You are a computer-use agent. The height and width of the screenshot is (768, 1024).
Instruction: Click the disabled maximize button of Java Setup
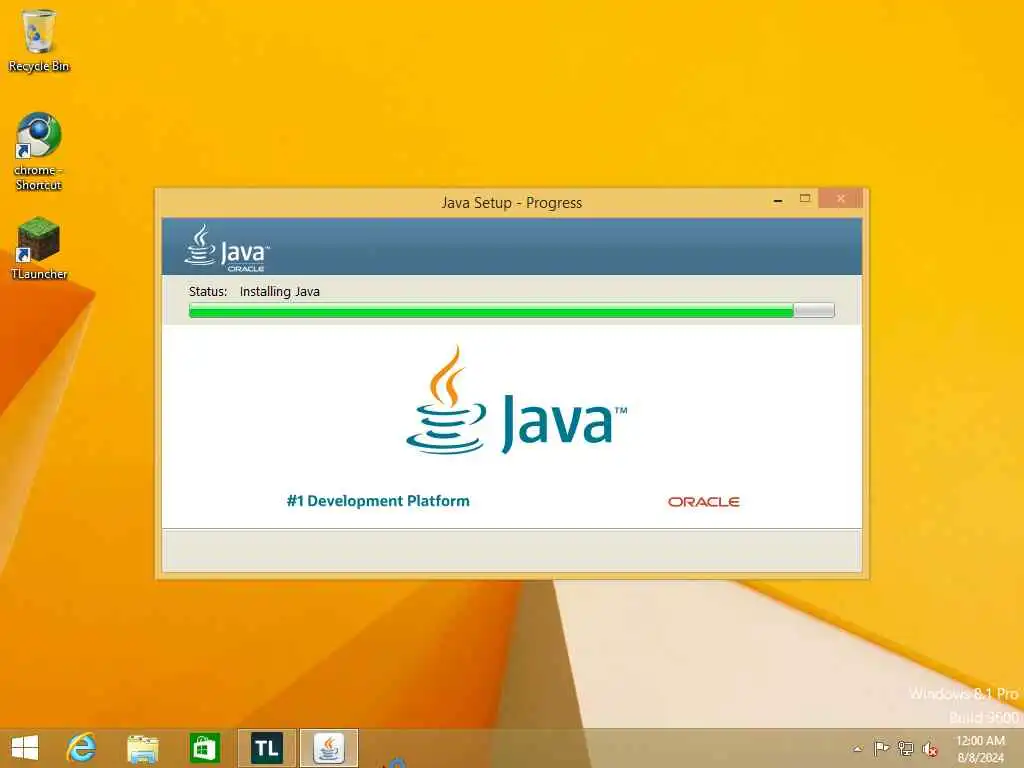click(x=805, y=199)
